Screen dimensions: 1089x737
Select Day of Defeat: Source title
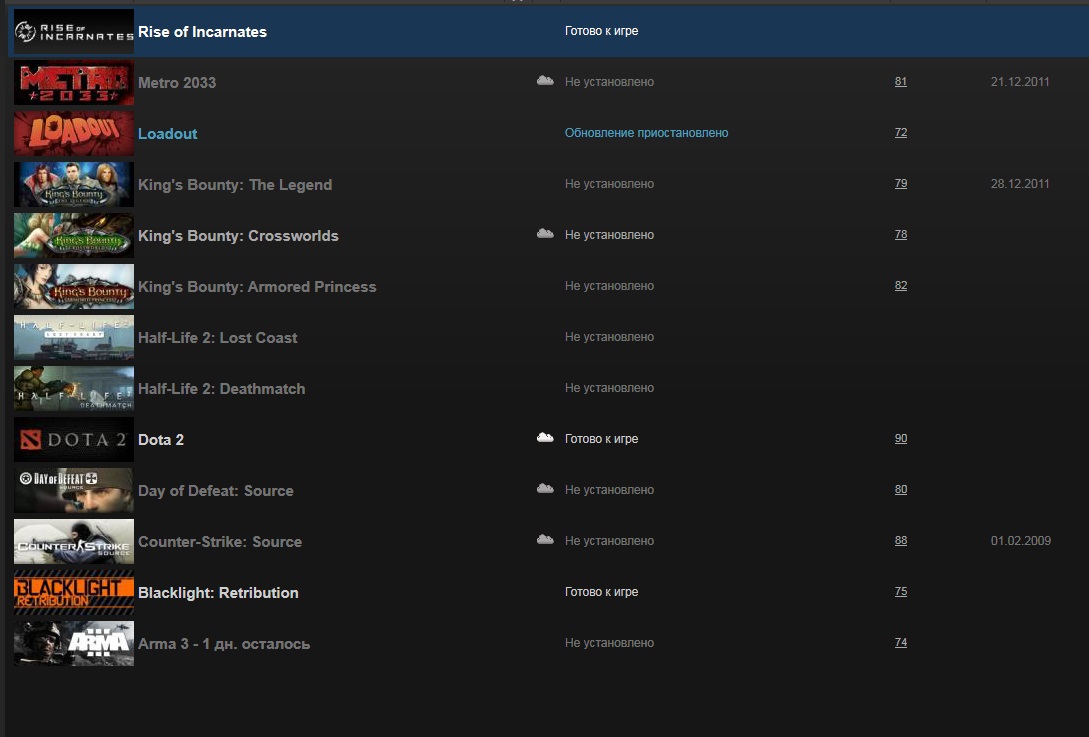pos(215,491)
